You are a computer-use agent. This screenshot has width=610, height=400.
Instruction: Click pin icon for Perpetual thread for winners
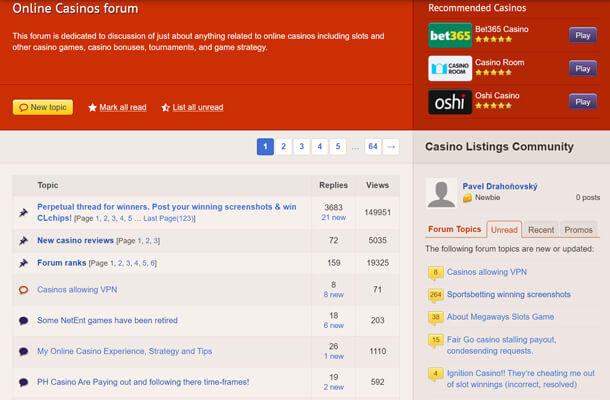tap(23, 212)
